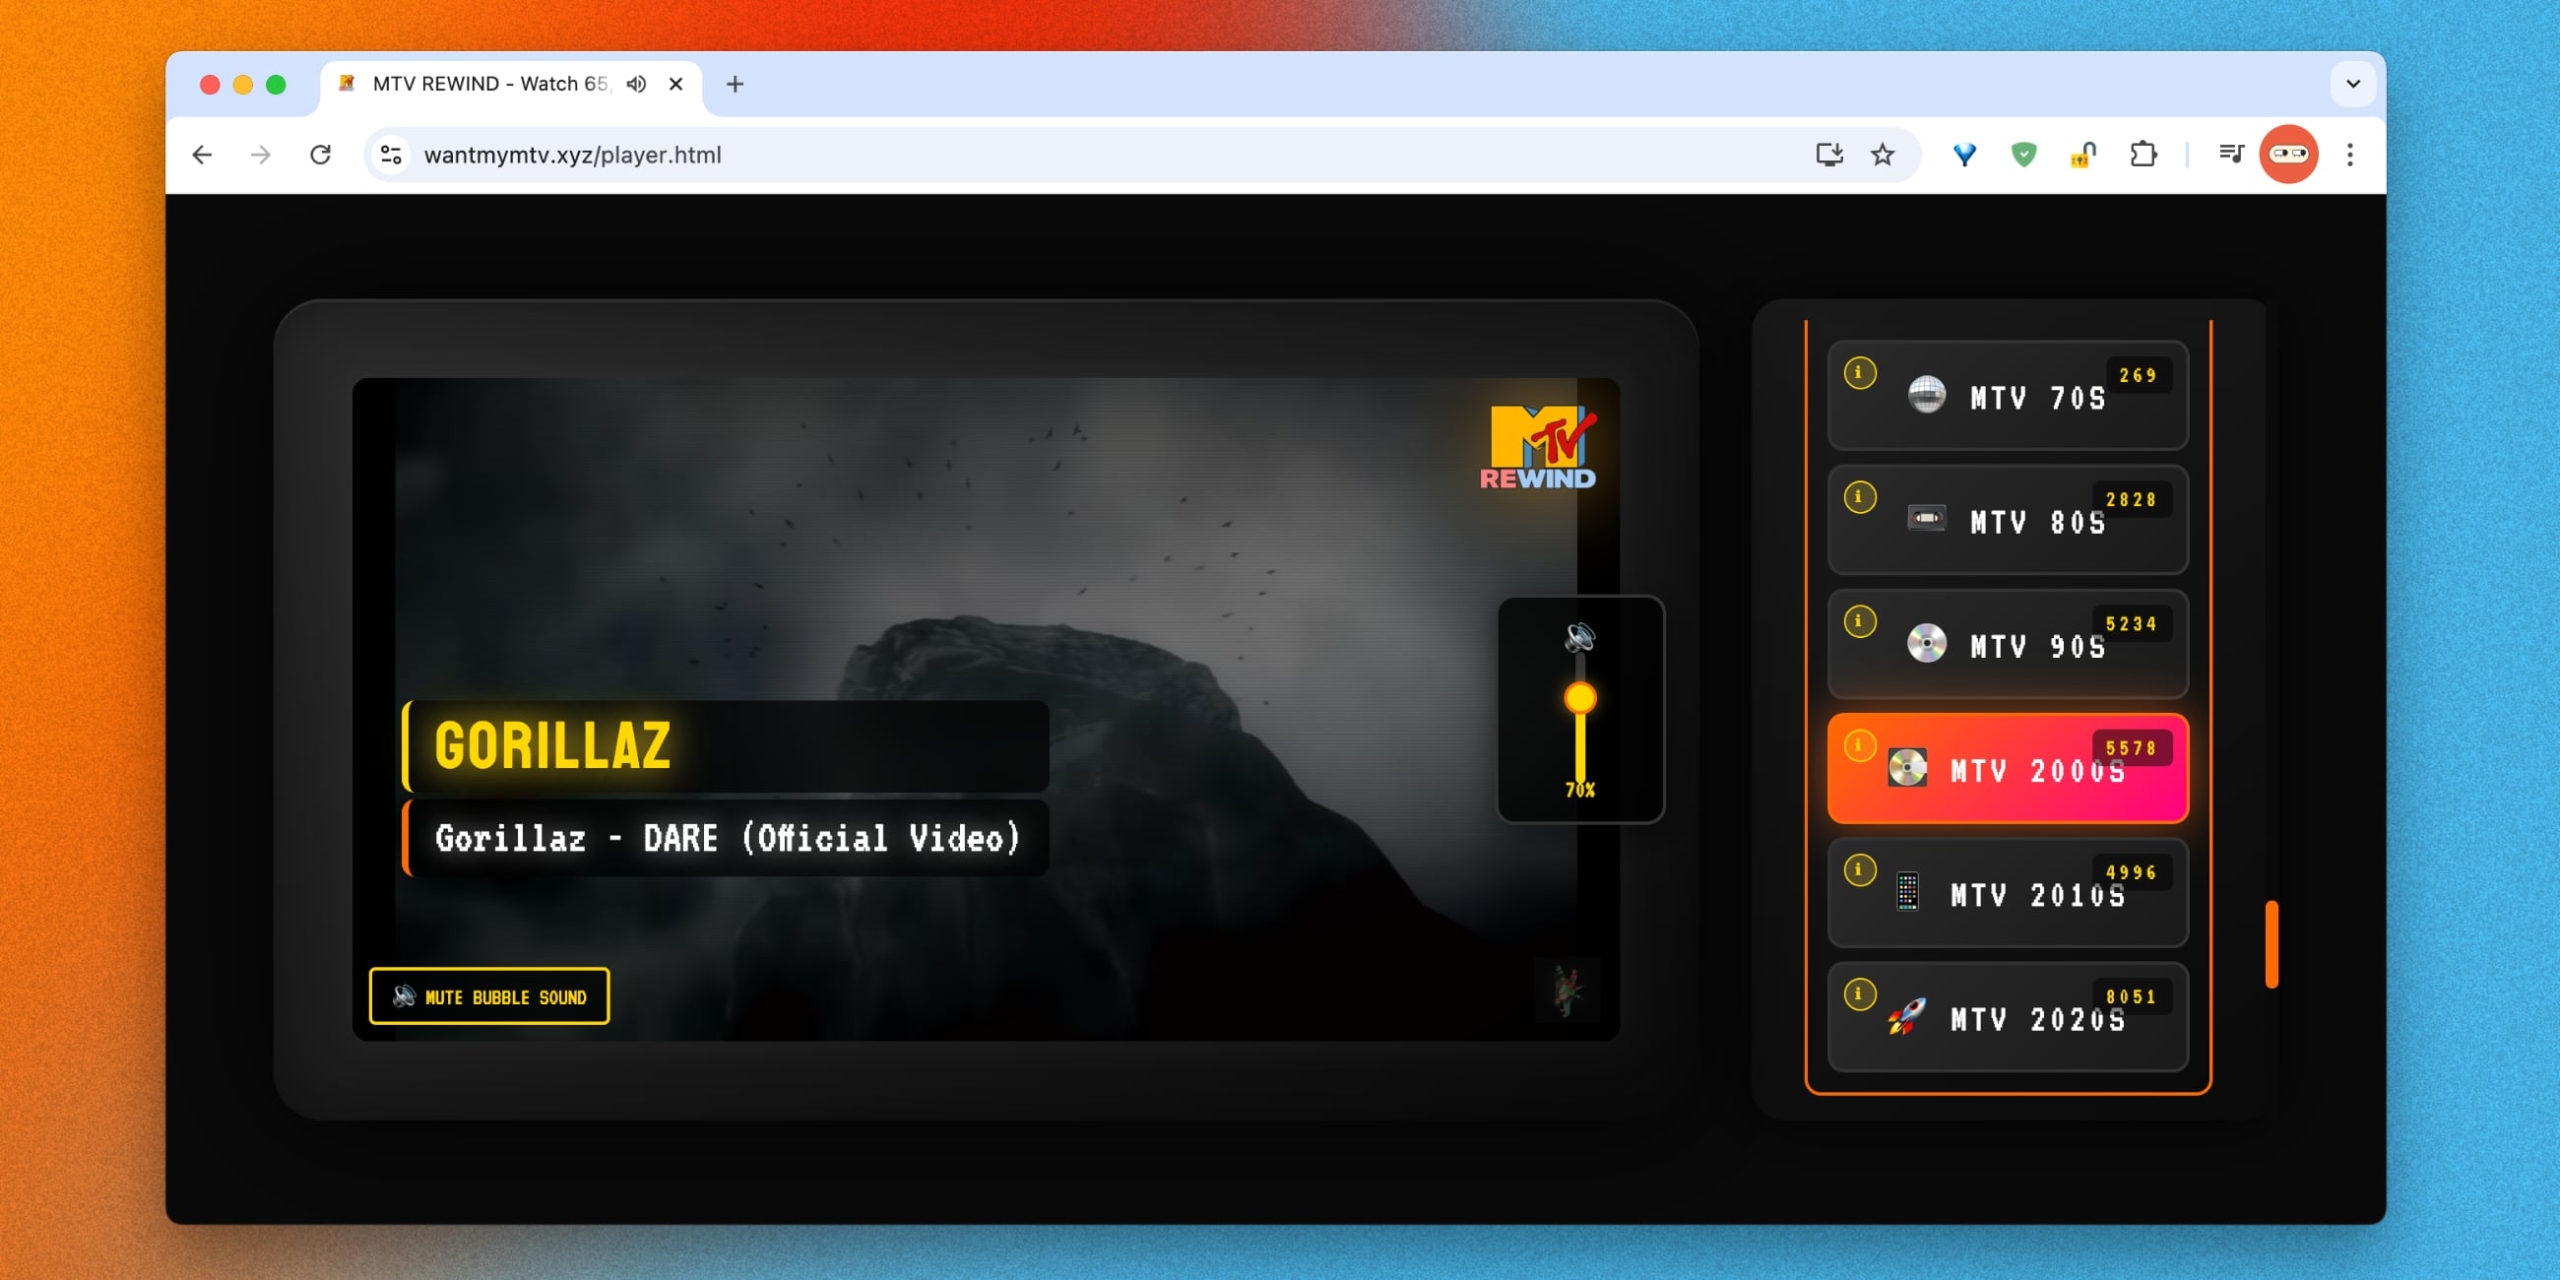Expand the tab search chevron dropdown
2560x1280 pixels.
coord(2352,84)
